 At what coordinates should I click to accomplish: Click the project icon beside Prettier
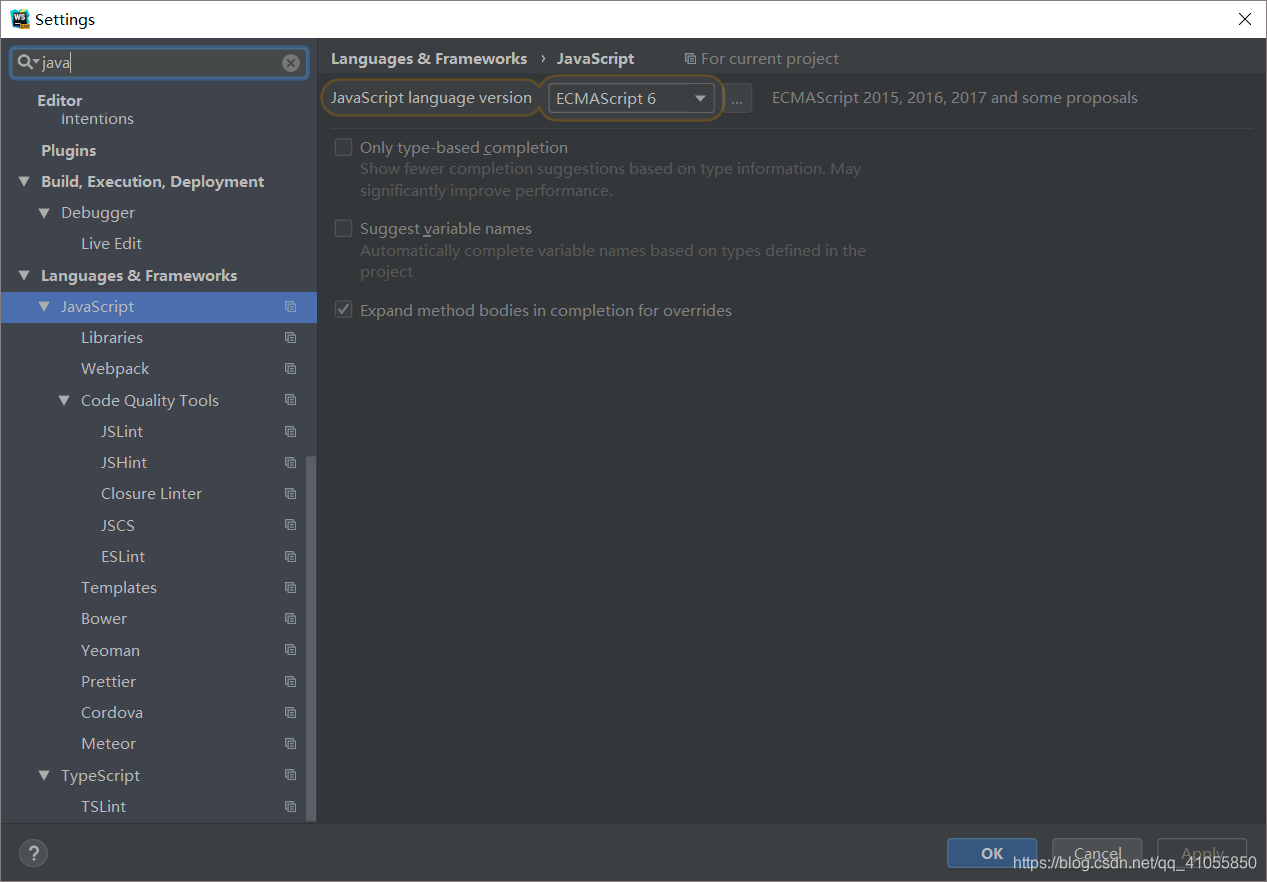(x=290, y=681)
